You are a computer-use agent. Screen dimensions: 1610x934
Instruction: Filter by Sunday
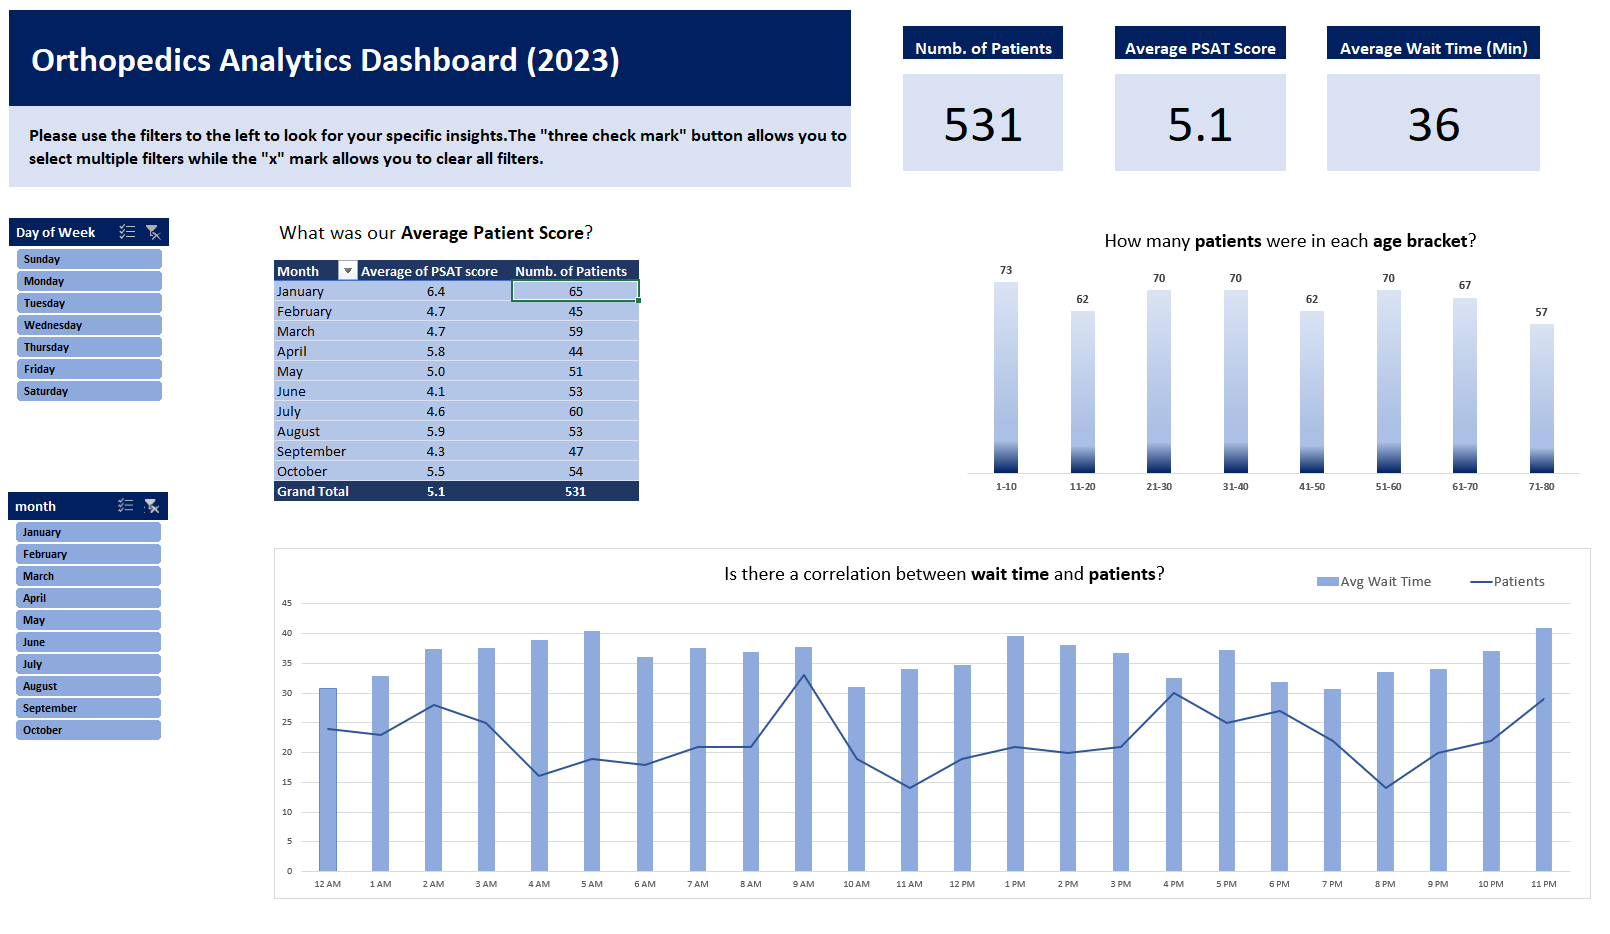(x=89, y=259)
